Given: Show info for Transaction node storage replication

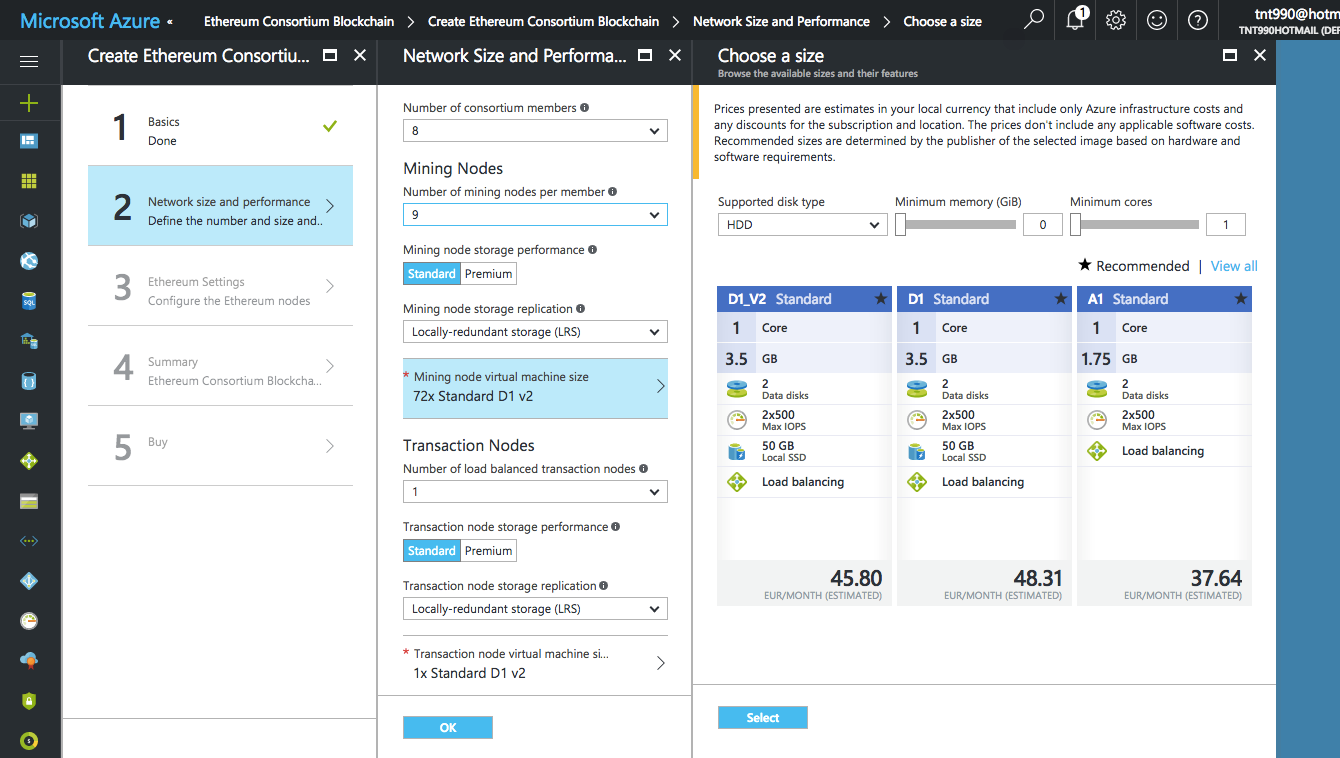Looking at the screenshot, I should click(x=605, y=586).
